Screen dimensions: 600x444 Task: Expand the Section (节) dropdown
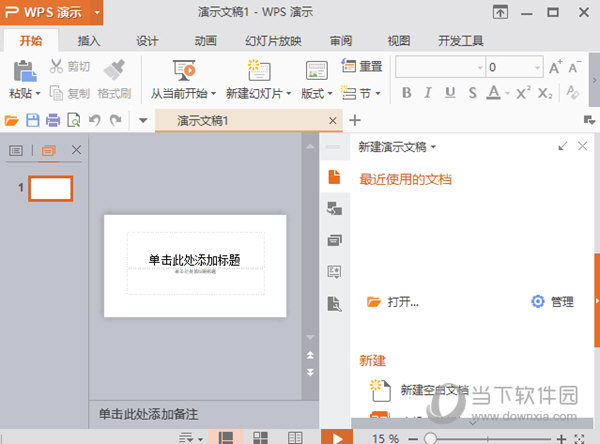(378, 93)
